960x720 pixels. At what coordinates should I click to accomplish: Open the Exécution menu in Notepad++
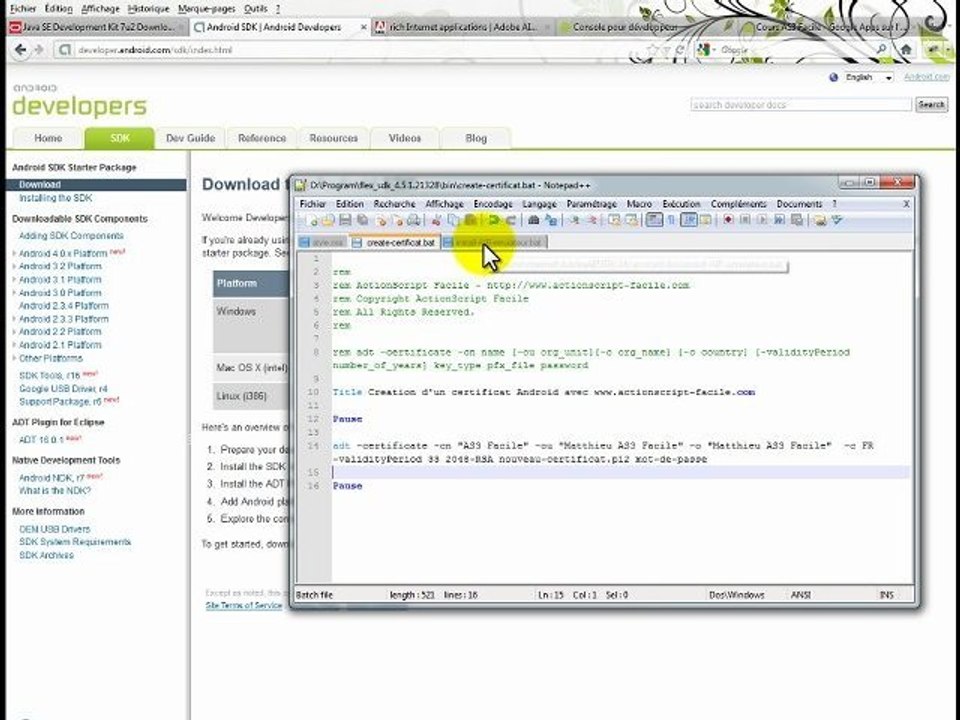681,204
